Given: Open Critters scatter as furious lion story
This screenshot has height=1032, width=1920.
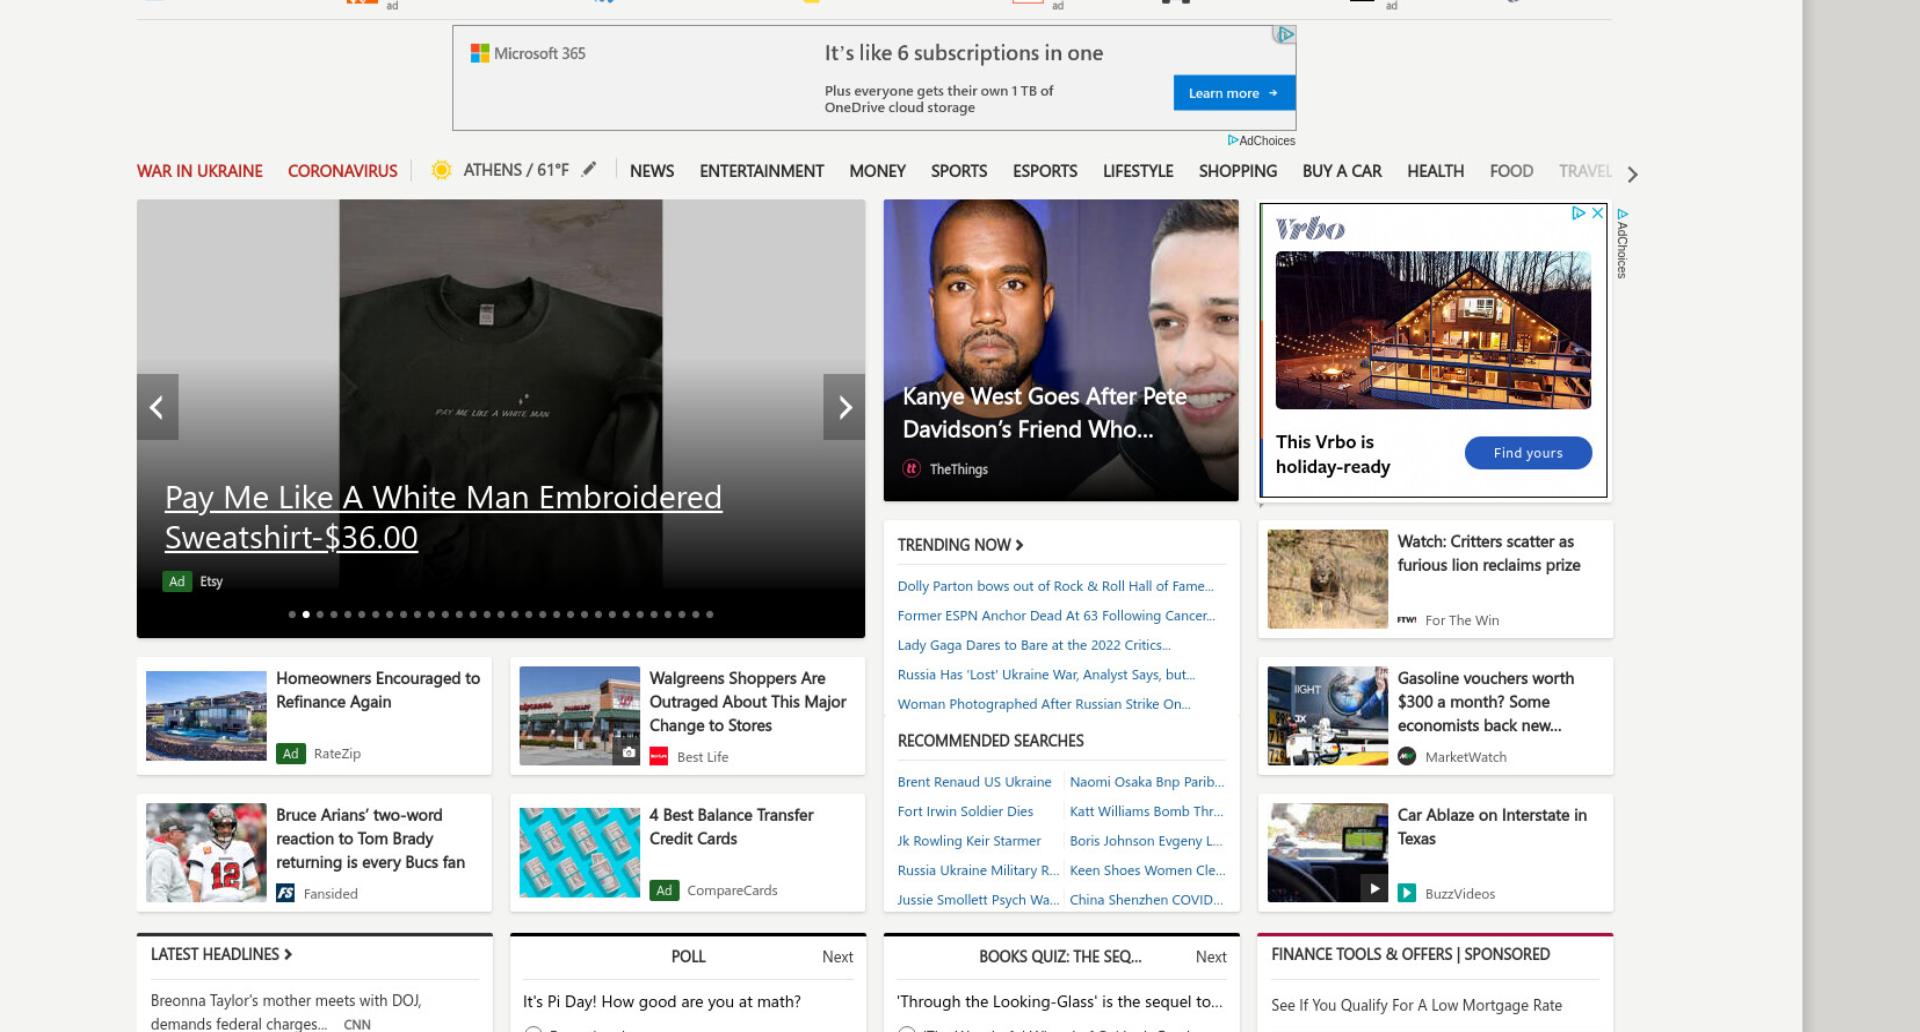Looking at the screenshot, I should (1488, 553).
